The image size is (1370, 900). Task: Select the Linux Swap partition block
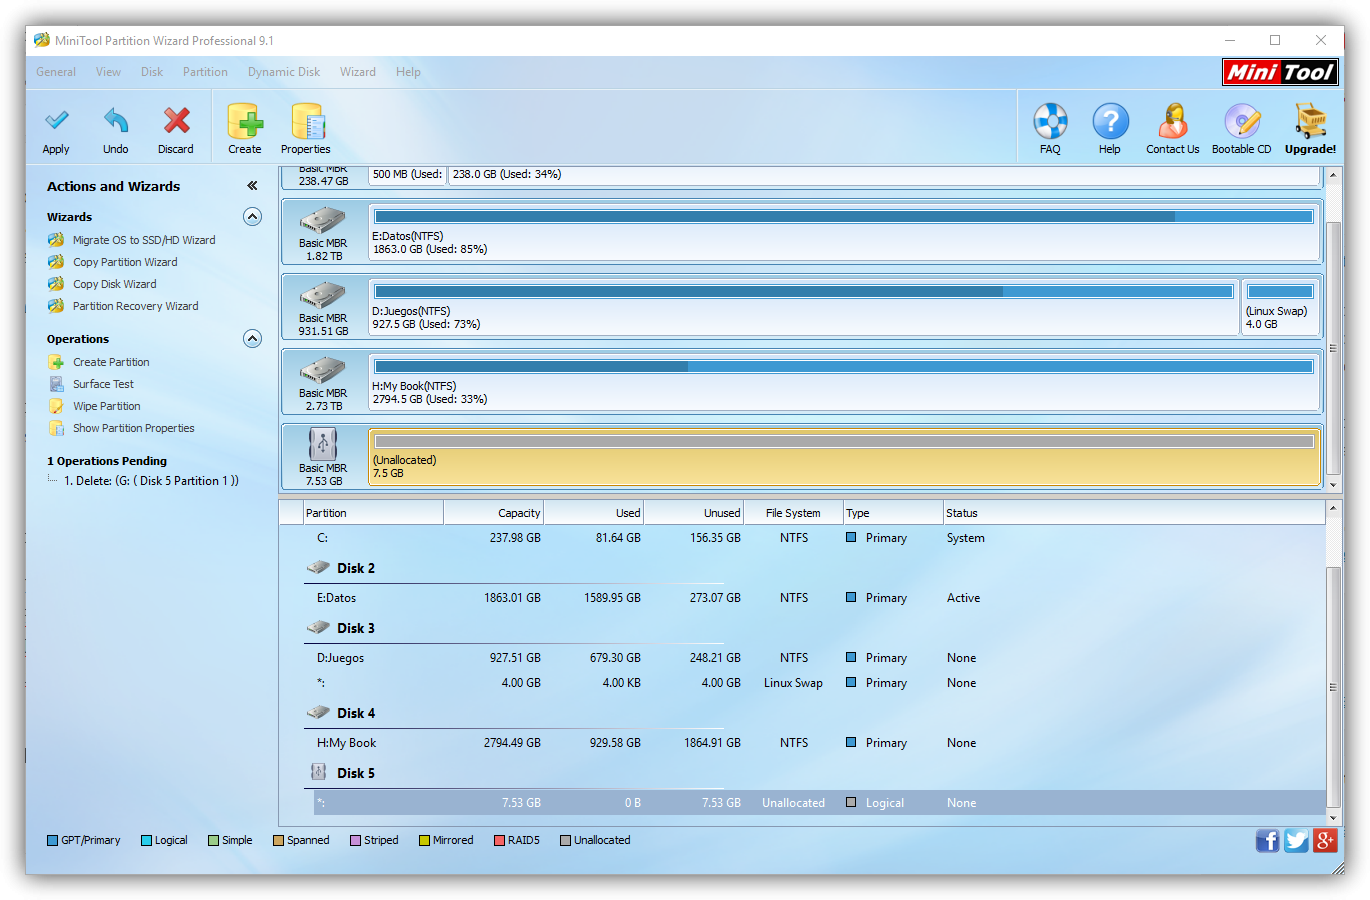pos(1281,306)
